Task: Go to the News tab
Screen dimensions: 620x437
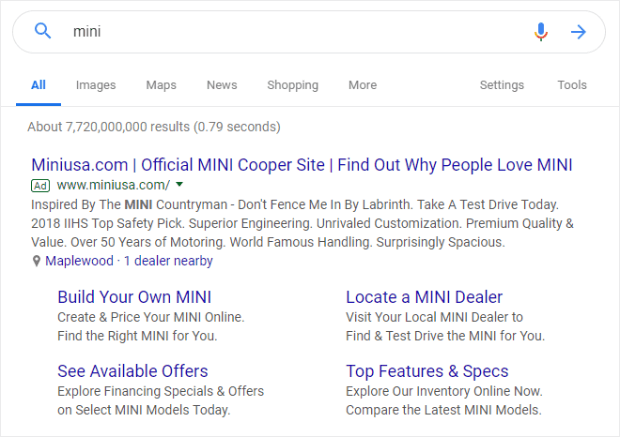Action: pos(222,85)
